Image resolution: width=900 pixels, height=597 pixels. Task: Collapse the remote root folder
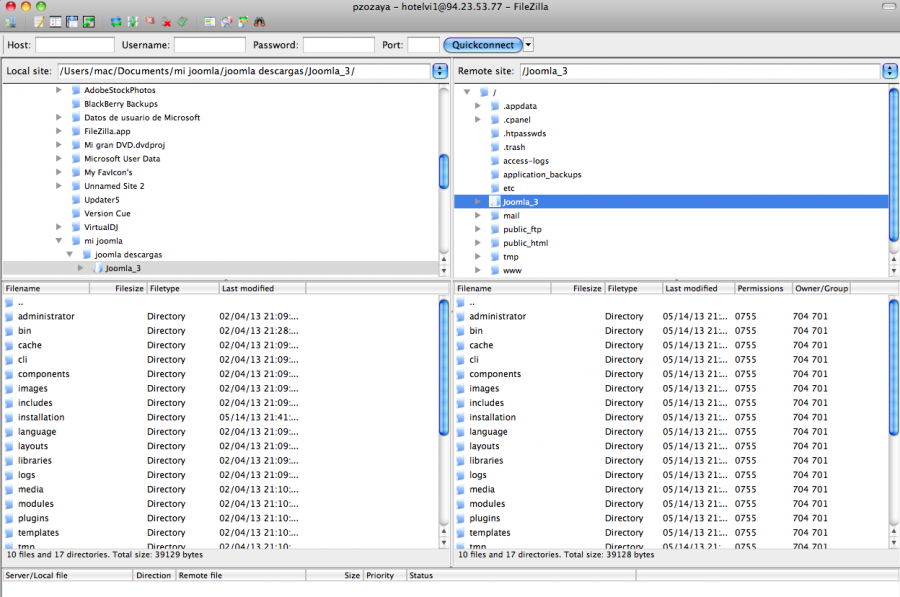click(467, 92)
